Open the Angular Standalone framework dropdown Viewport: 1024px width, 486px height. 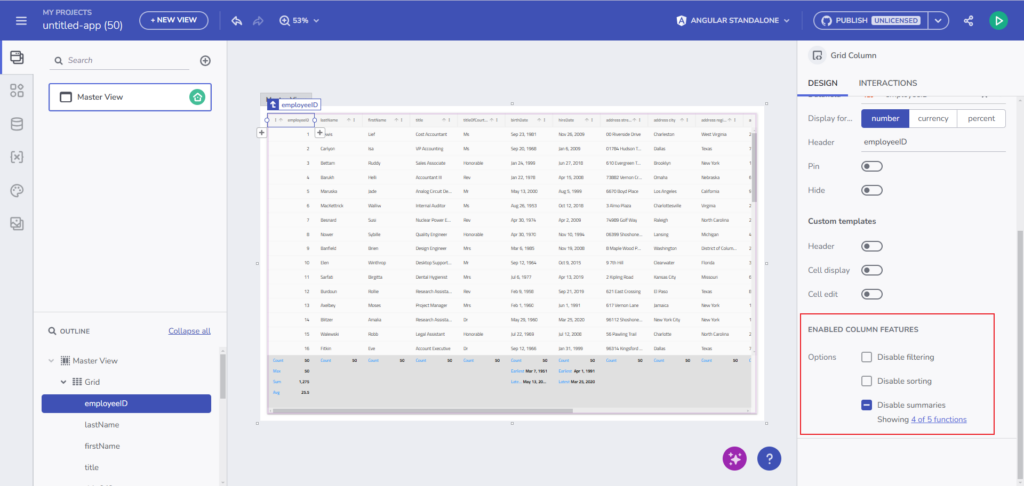(733, 20)
